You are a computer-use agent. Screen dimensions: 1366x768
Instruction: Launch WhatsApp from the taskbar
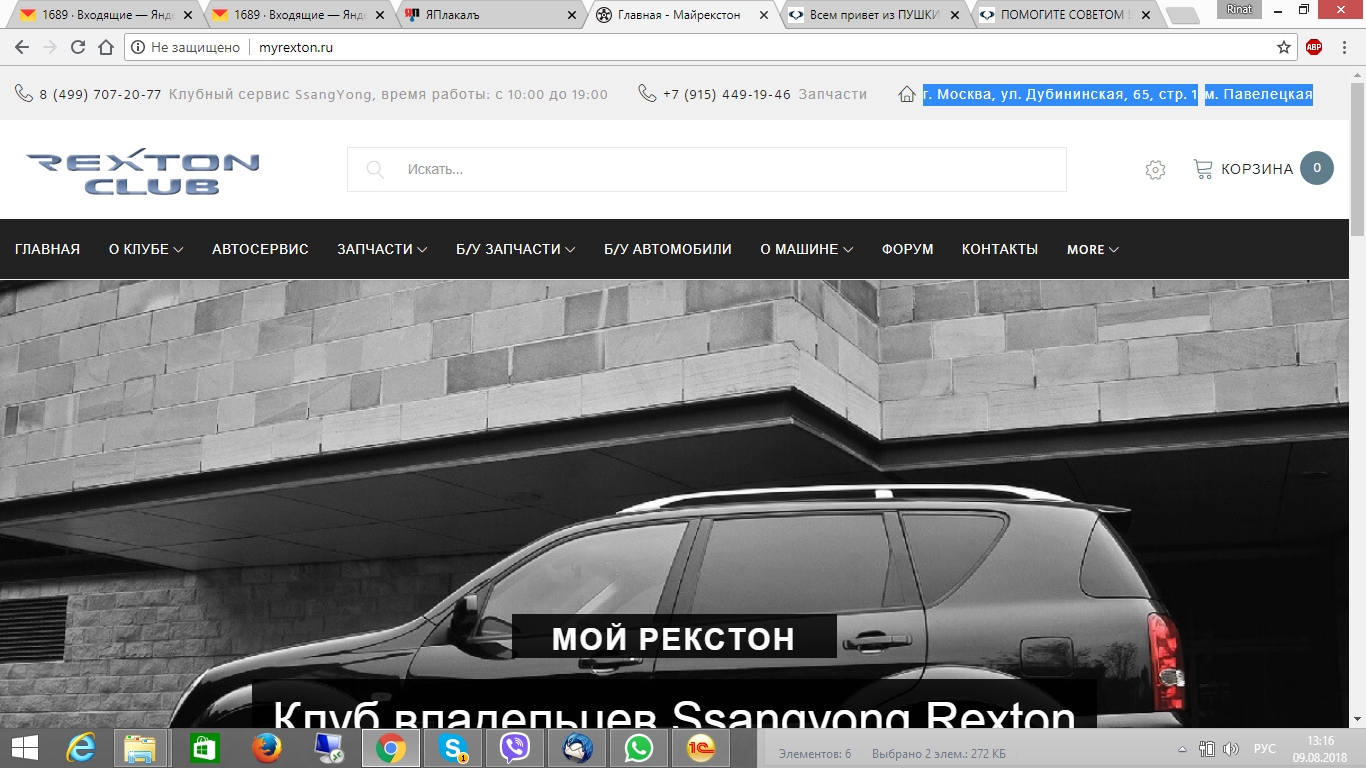coord(638,747)
